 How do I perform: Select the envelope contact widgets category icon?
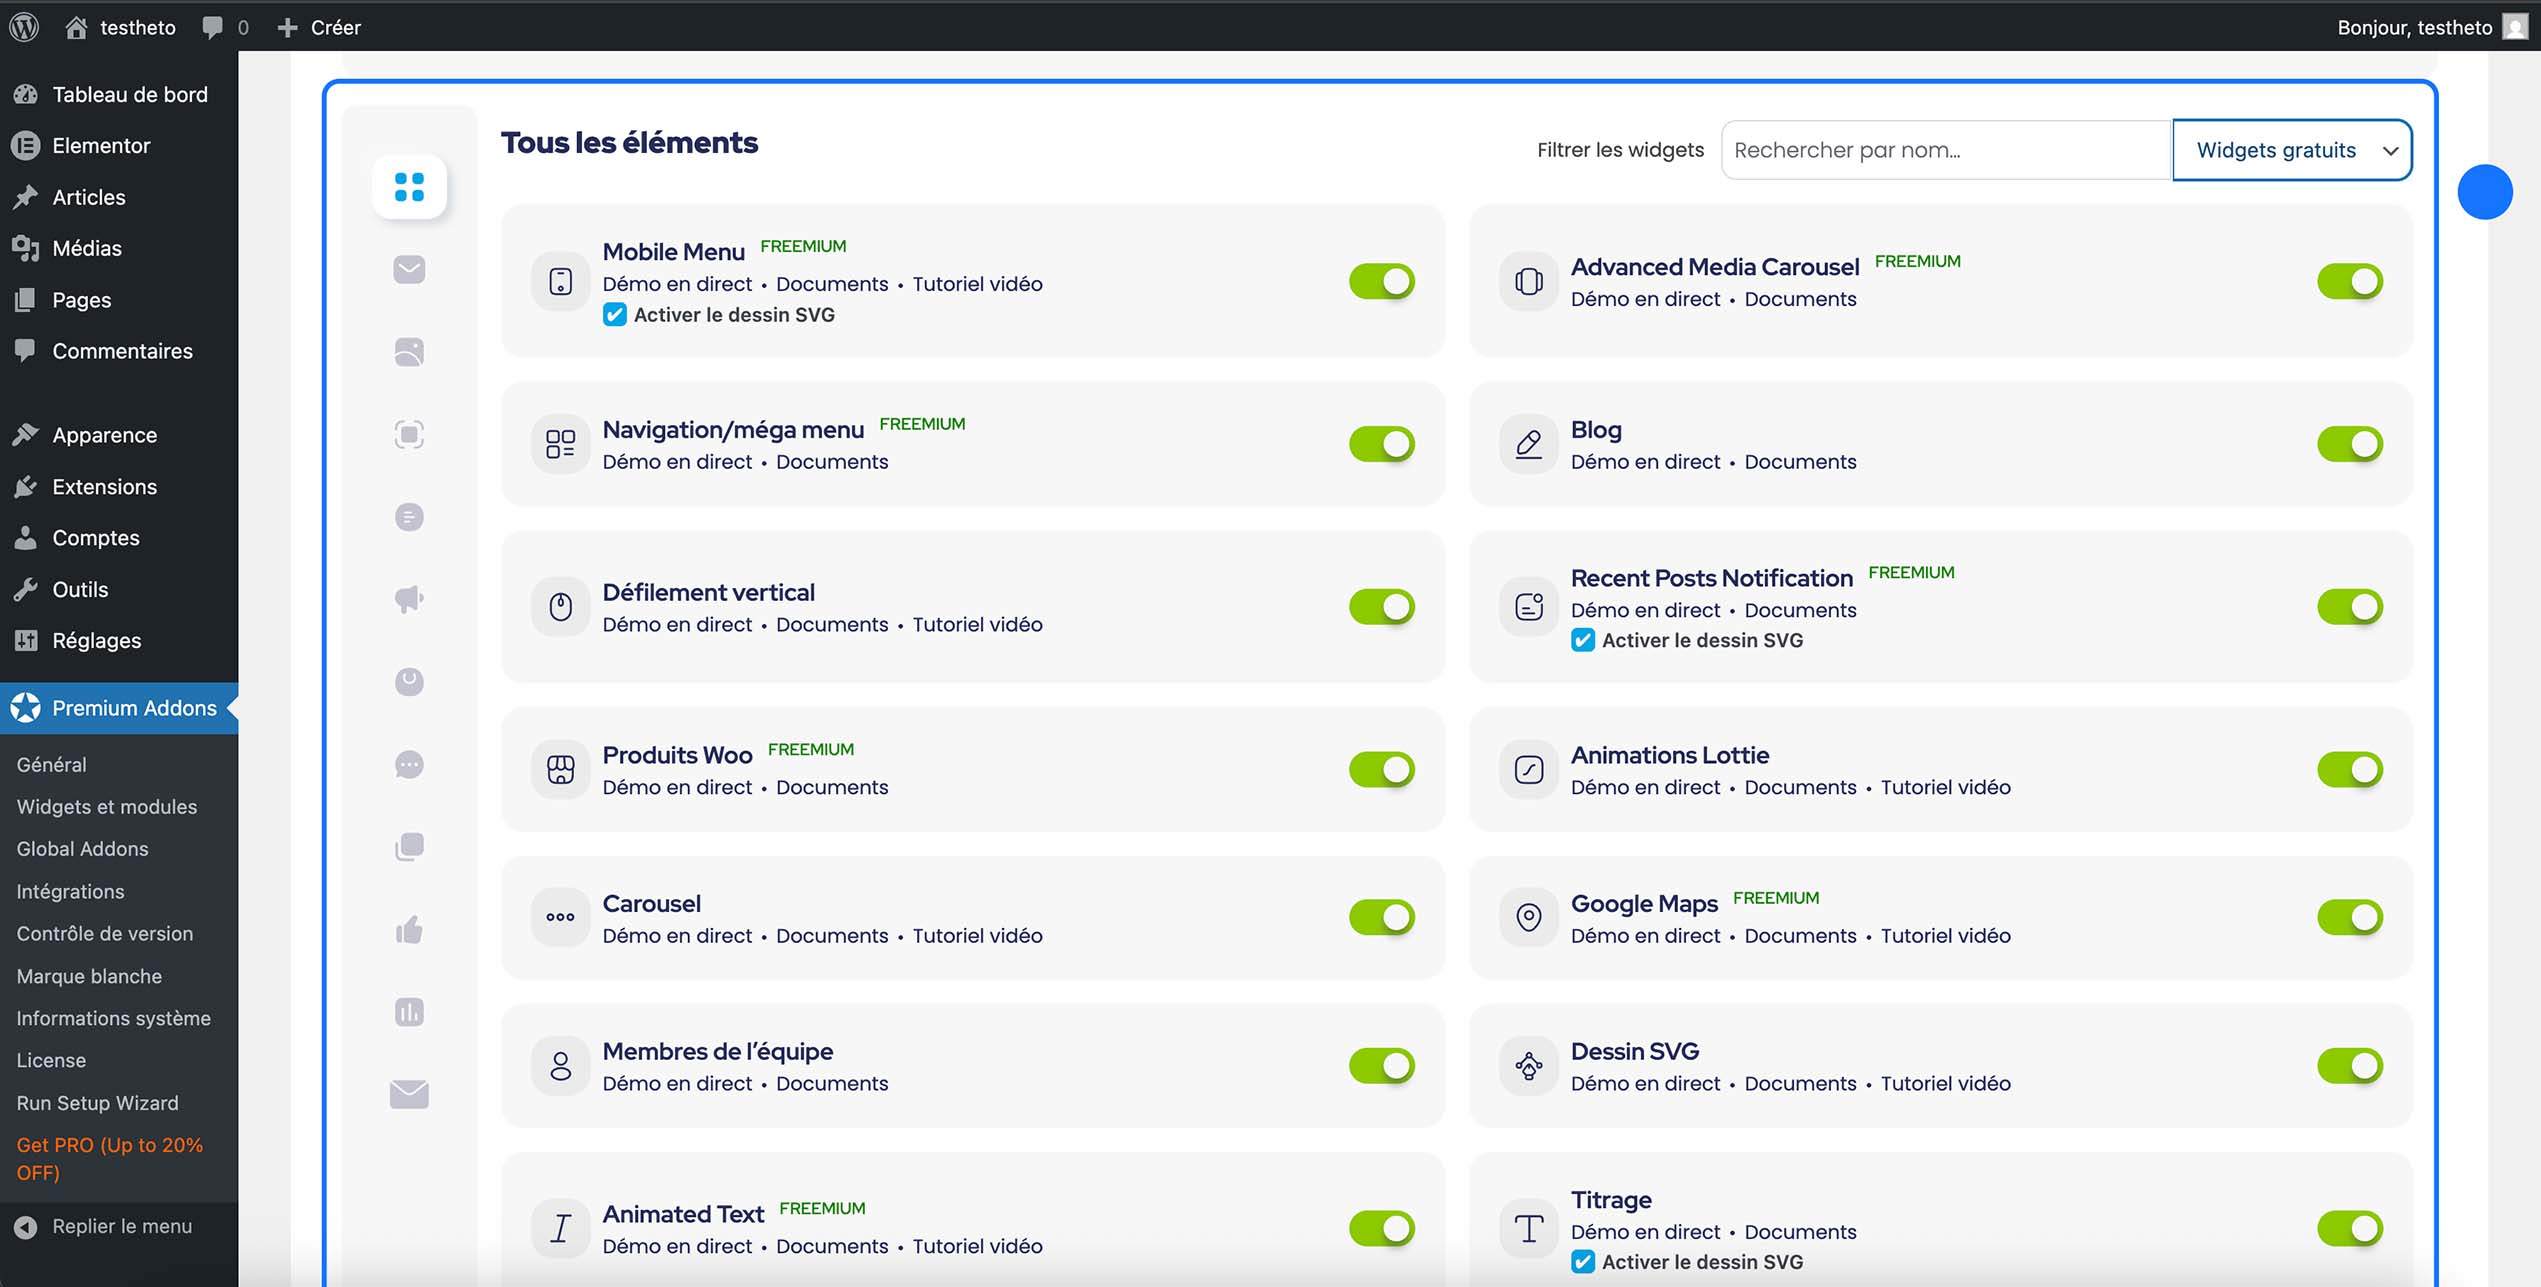click(408, 1094)
